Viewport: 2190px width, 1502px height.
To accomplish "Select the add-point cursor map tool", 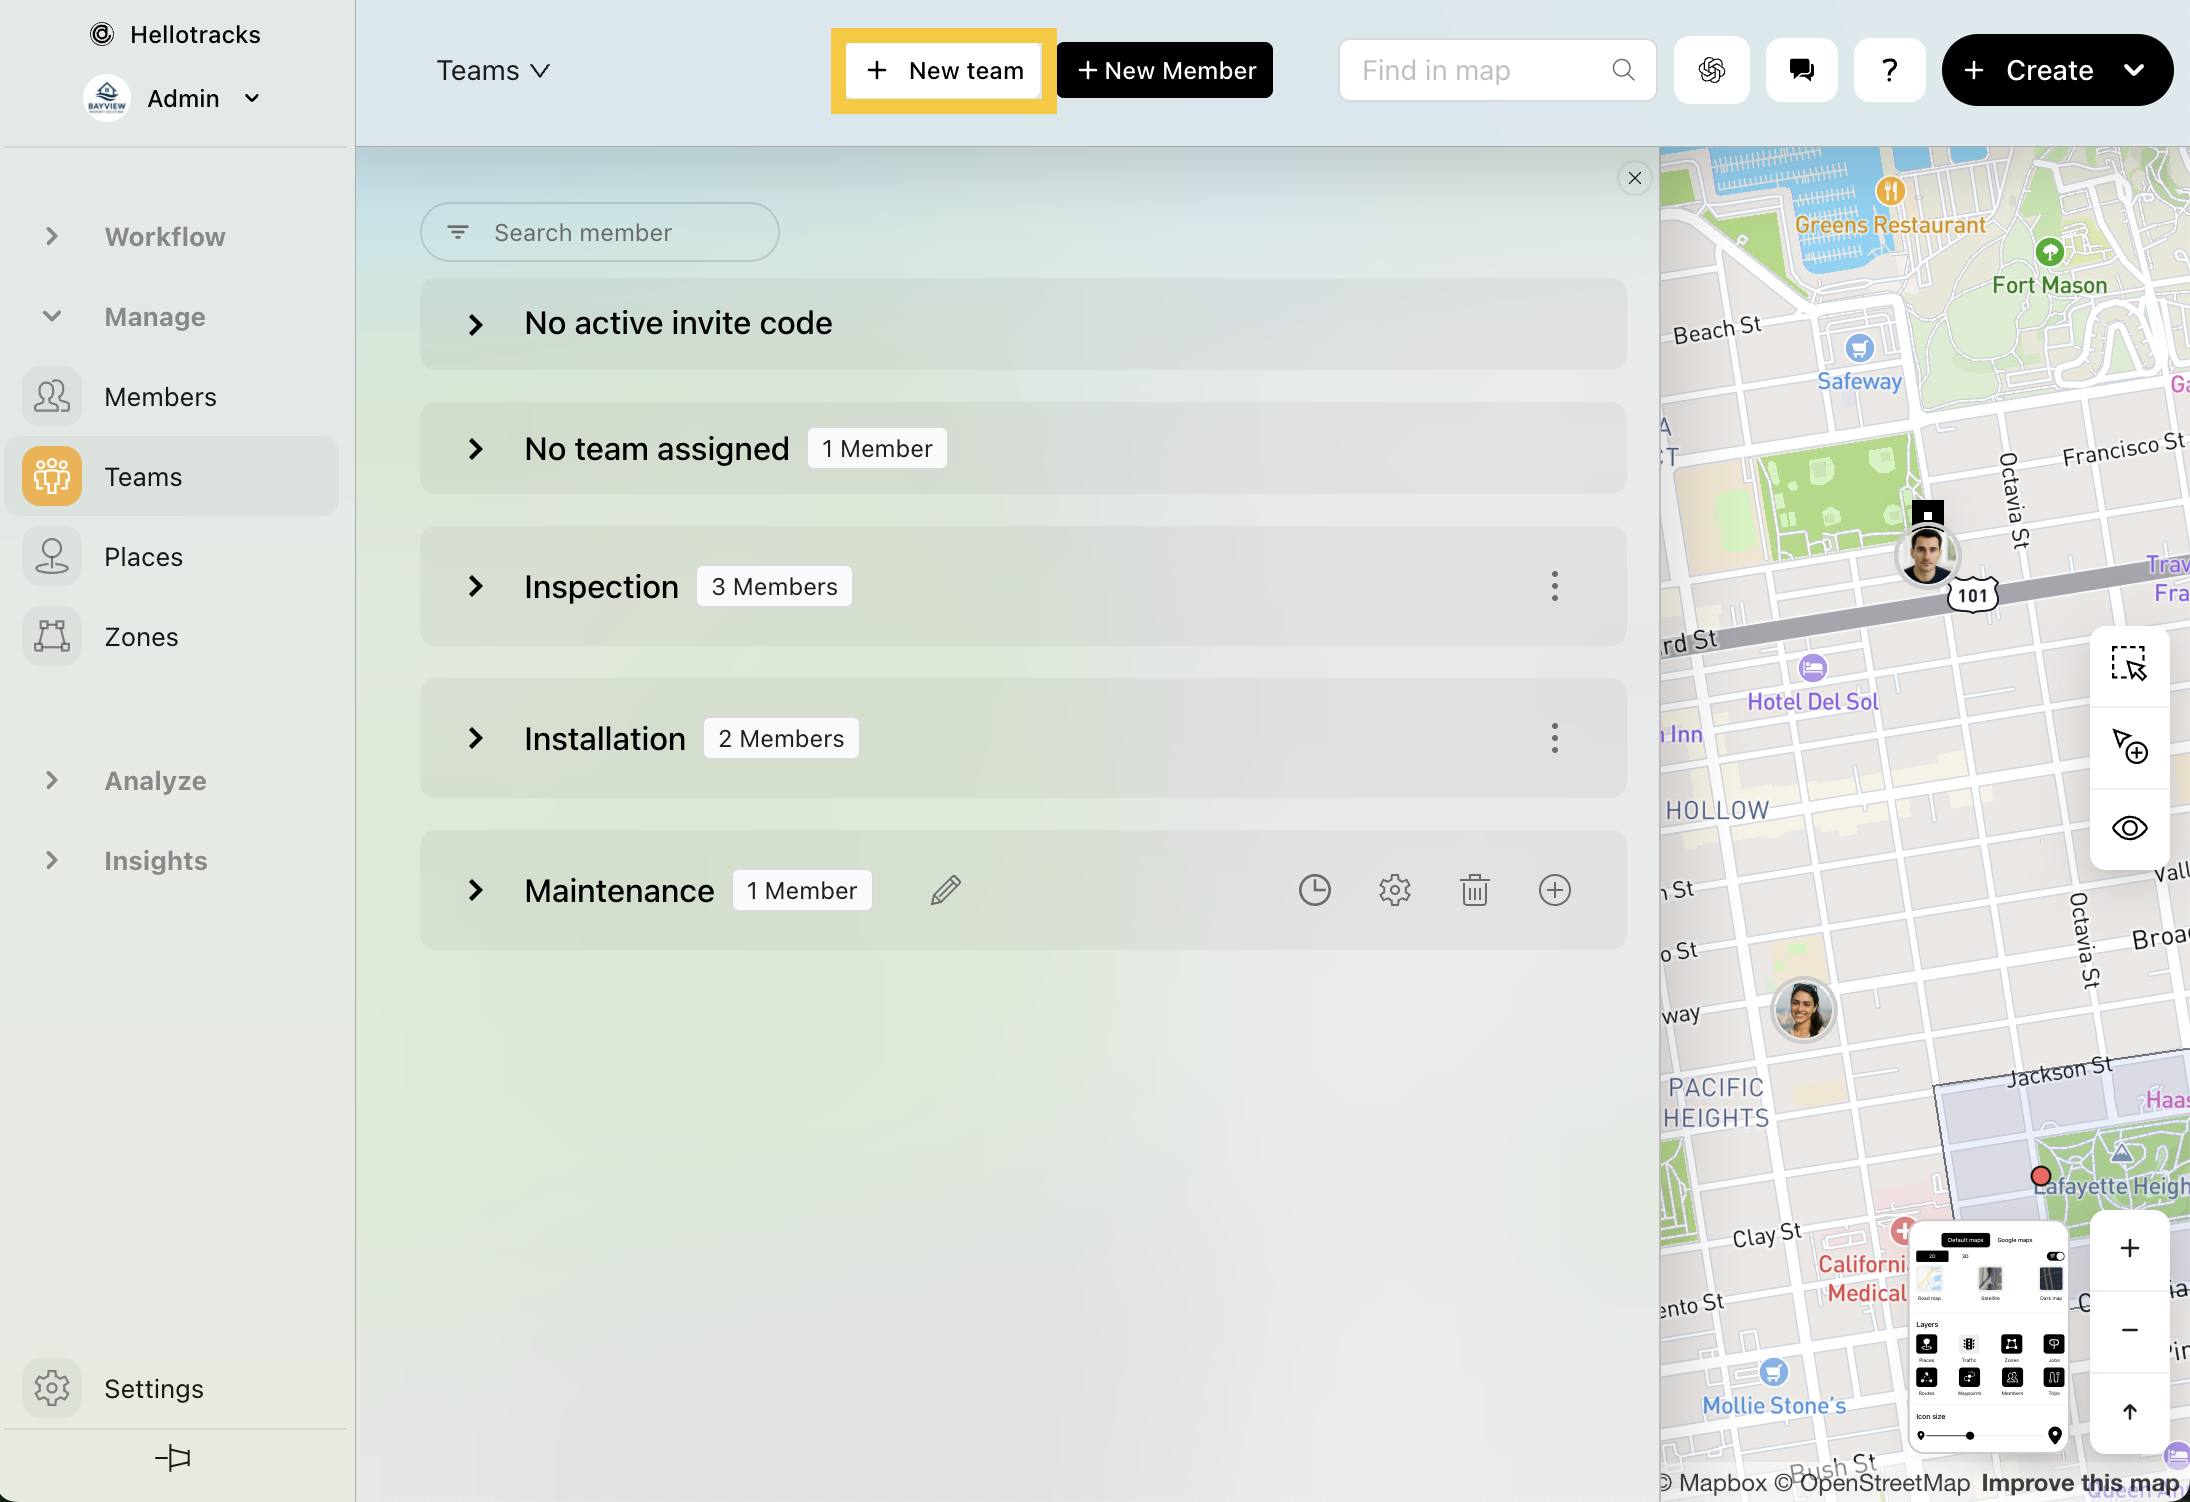I will click(2129, 746).
